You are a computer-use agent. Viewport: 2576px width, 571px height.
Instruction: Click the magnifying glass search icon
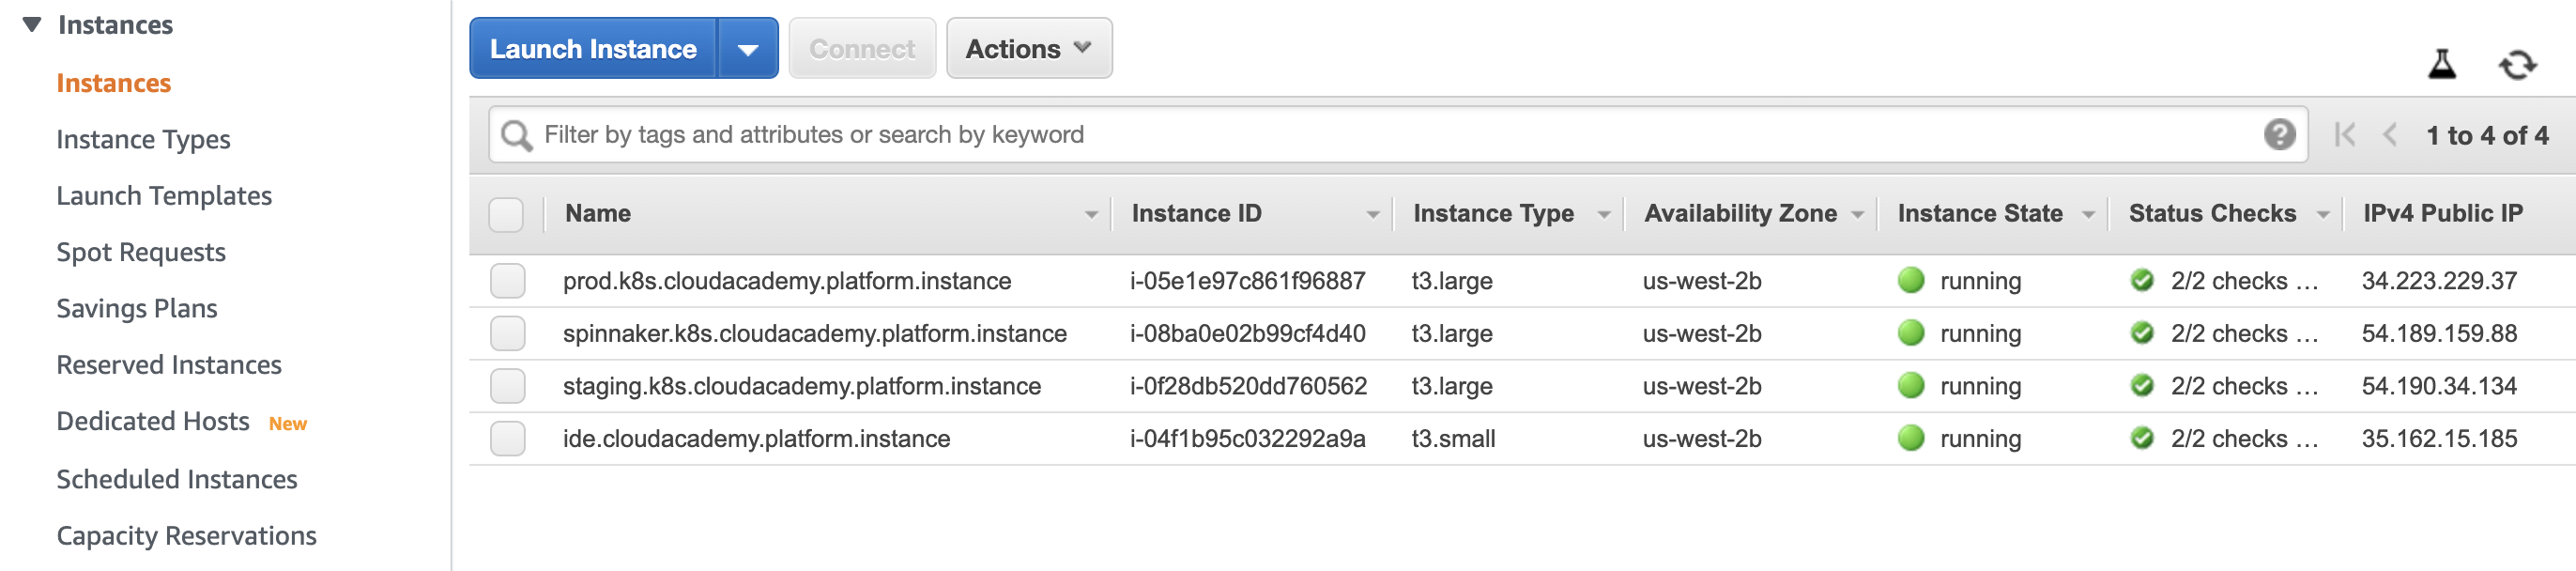(516, 135)
